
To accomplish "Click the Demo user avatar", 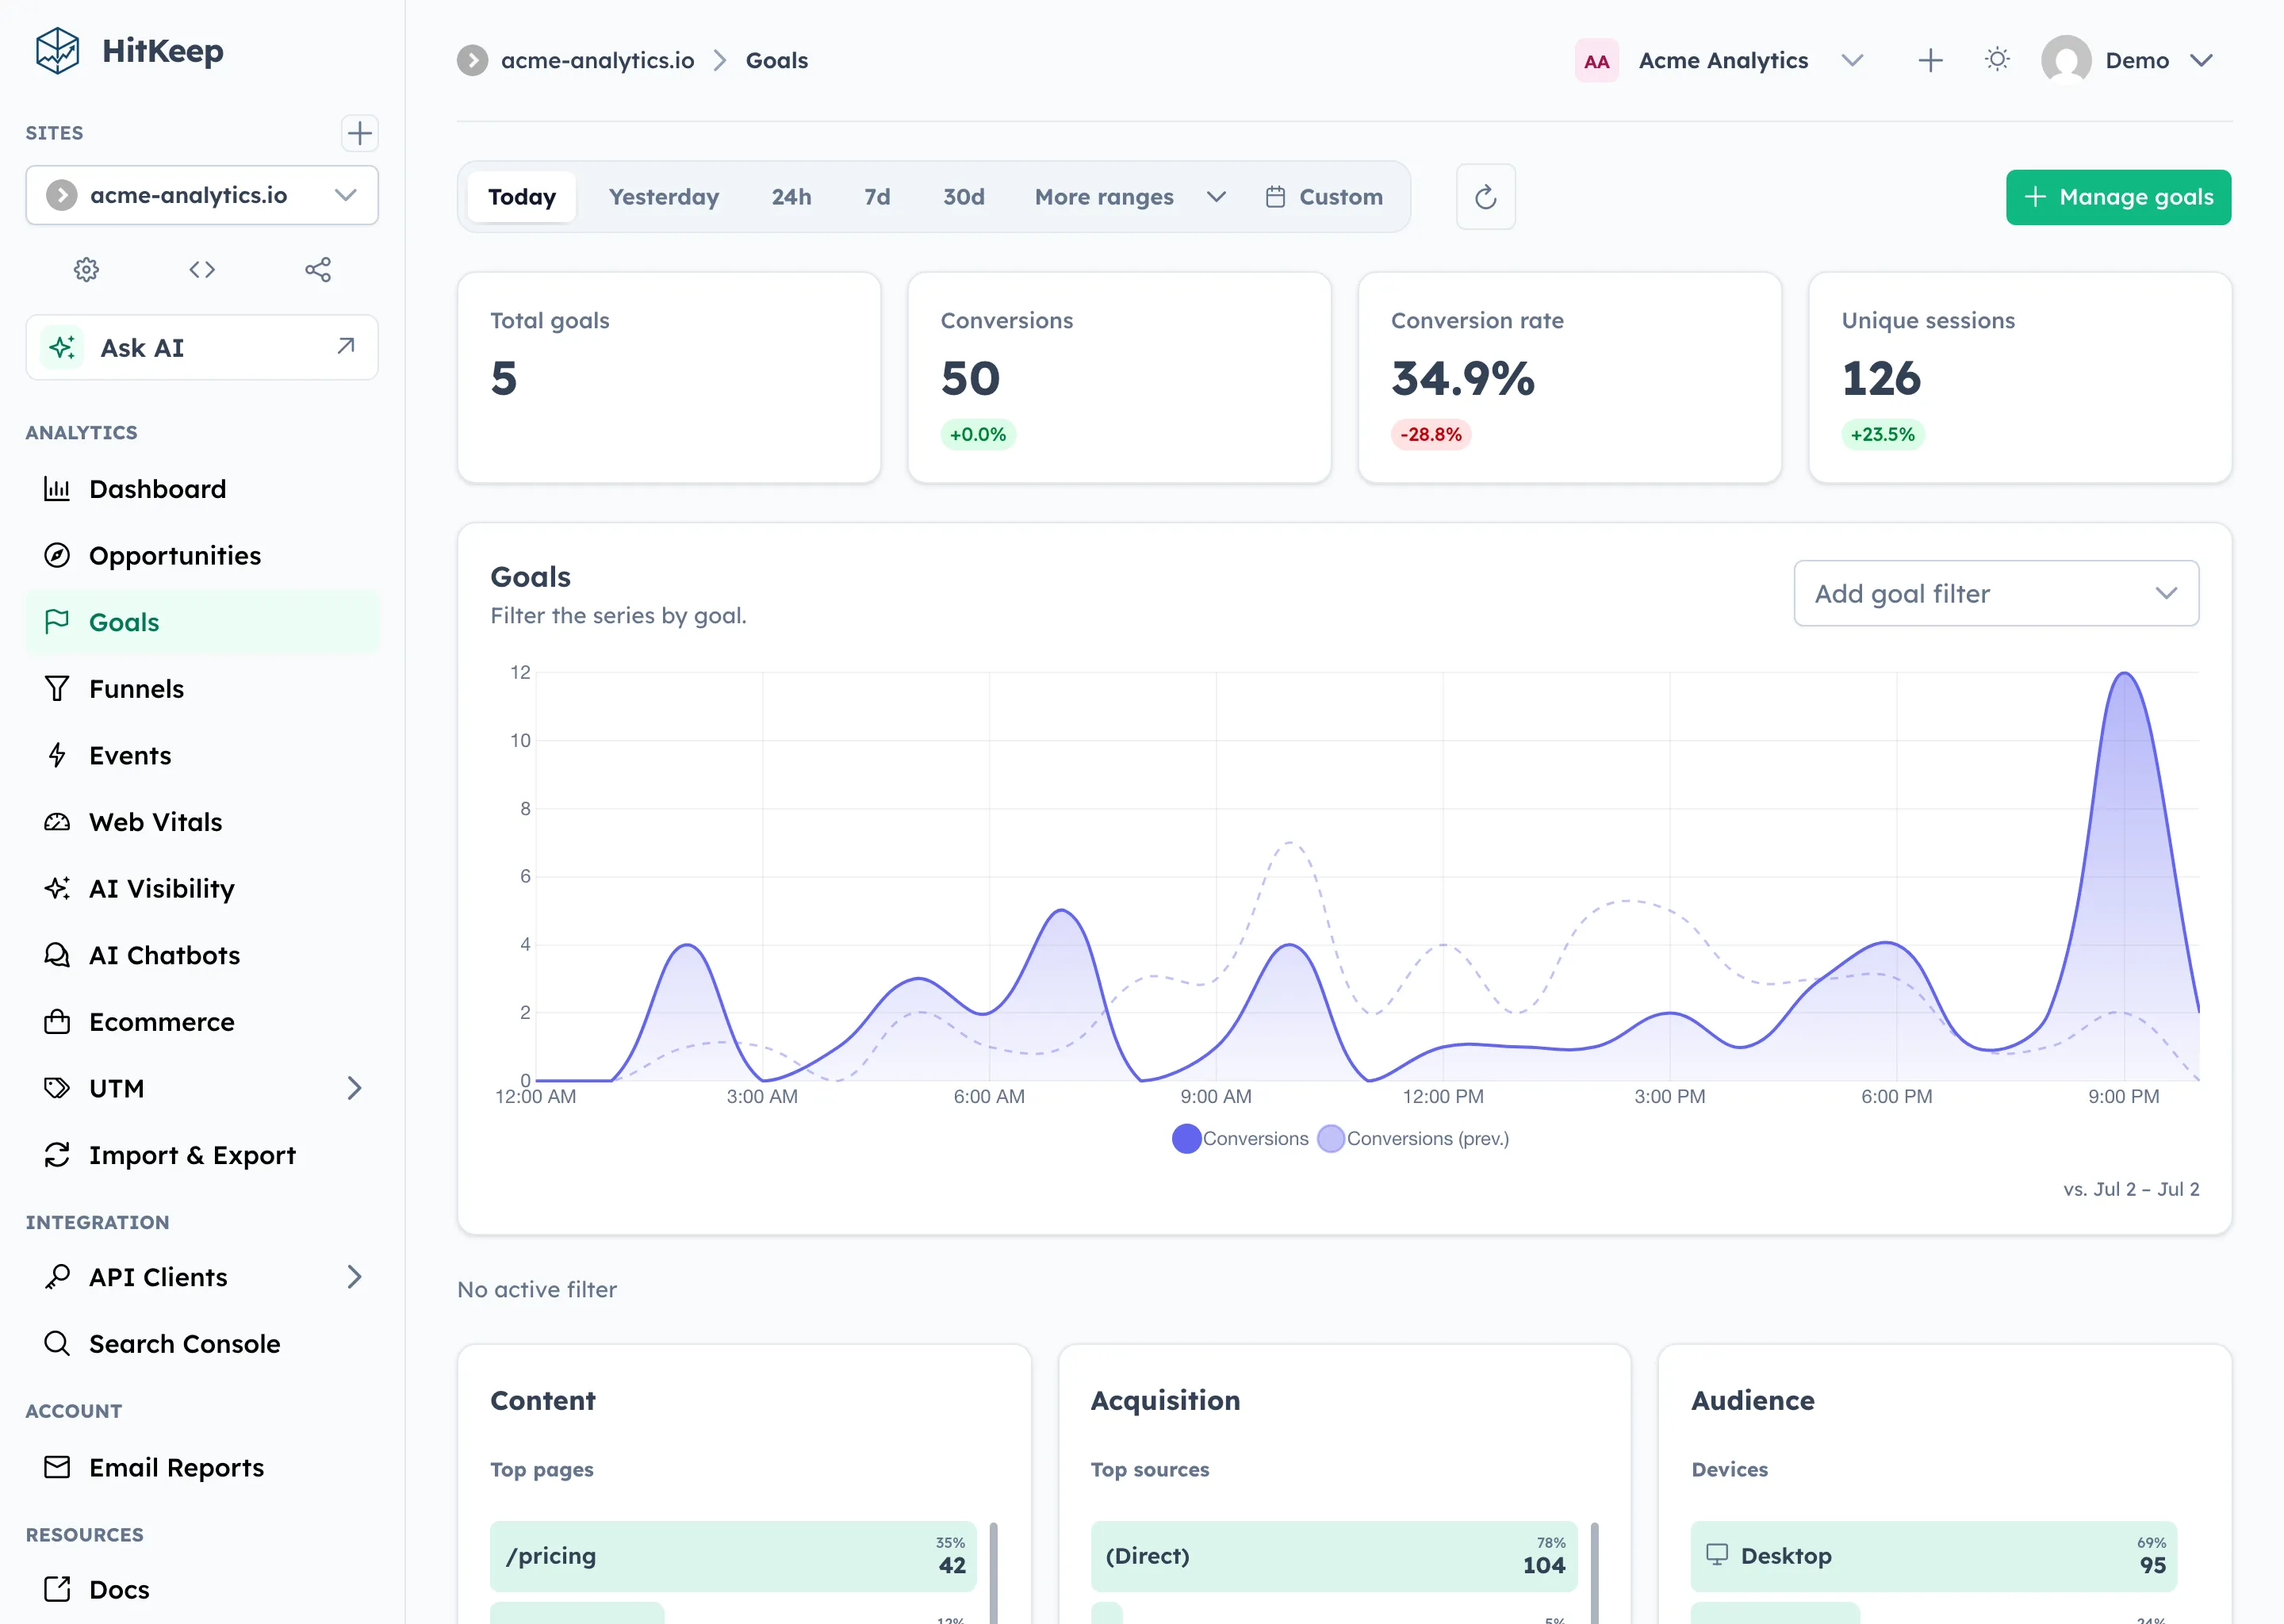I will [2066, 60].
